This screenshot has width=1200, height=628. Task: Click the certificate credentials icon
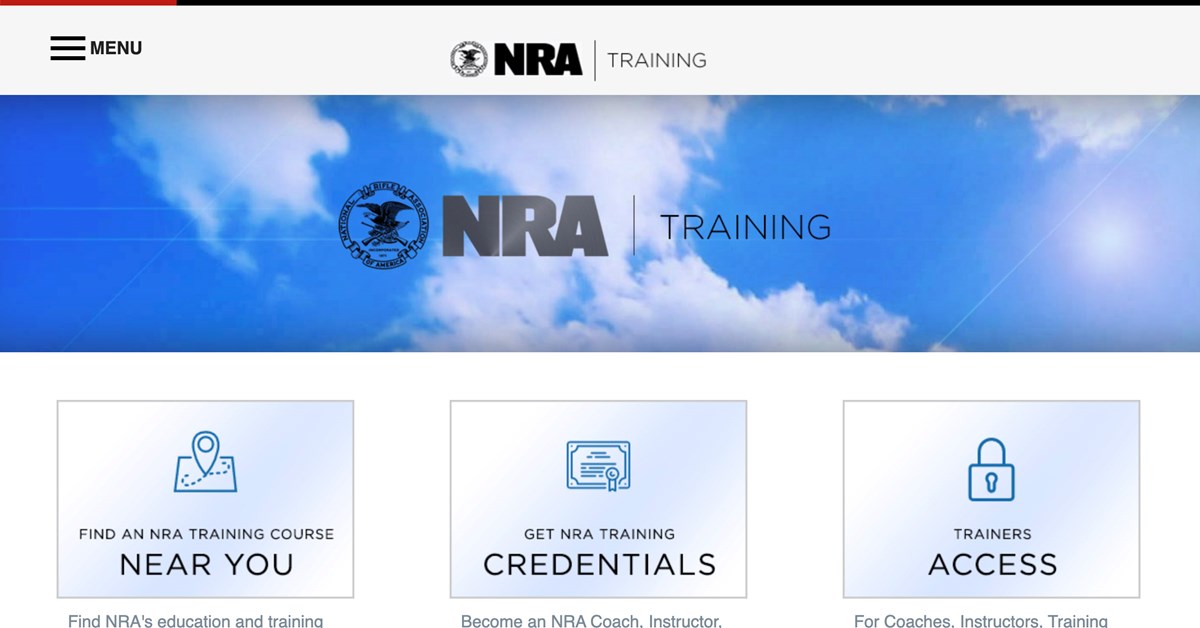598,466
